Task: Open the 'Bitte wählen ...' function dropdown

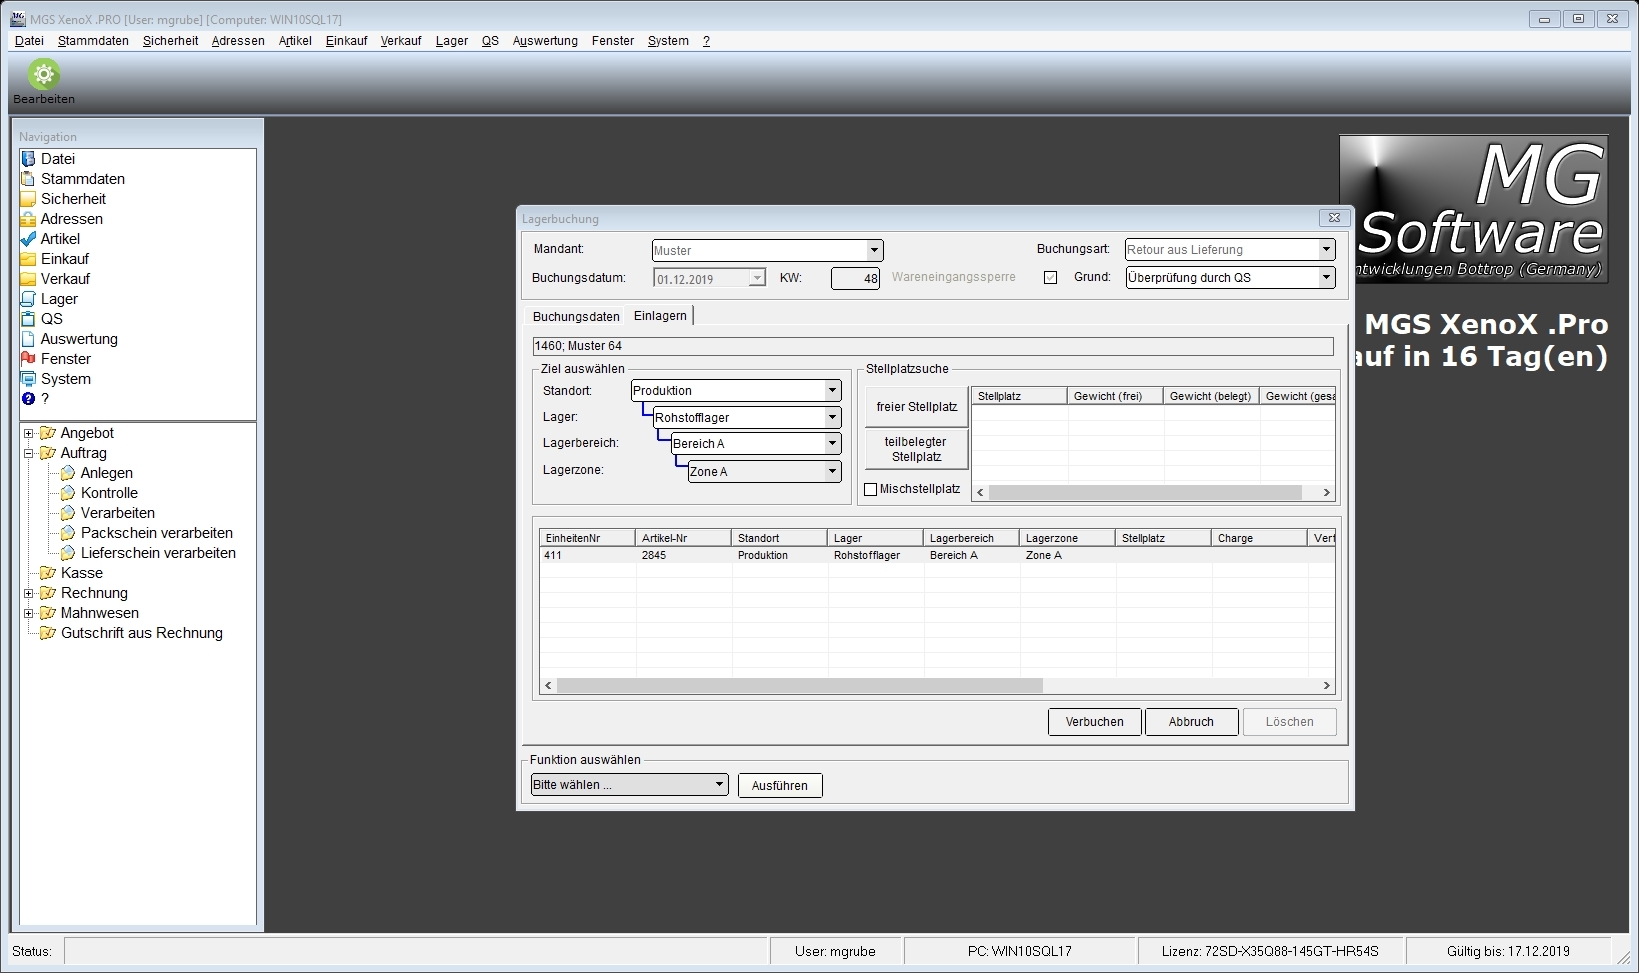Action: tap(629, 785)
